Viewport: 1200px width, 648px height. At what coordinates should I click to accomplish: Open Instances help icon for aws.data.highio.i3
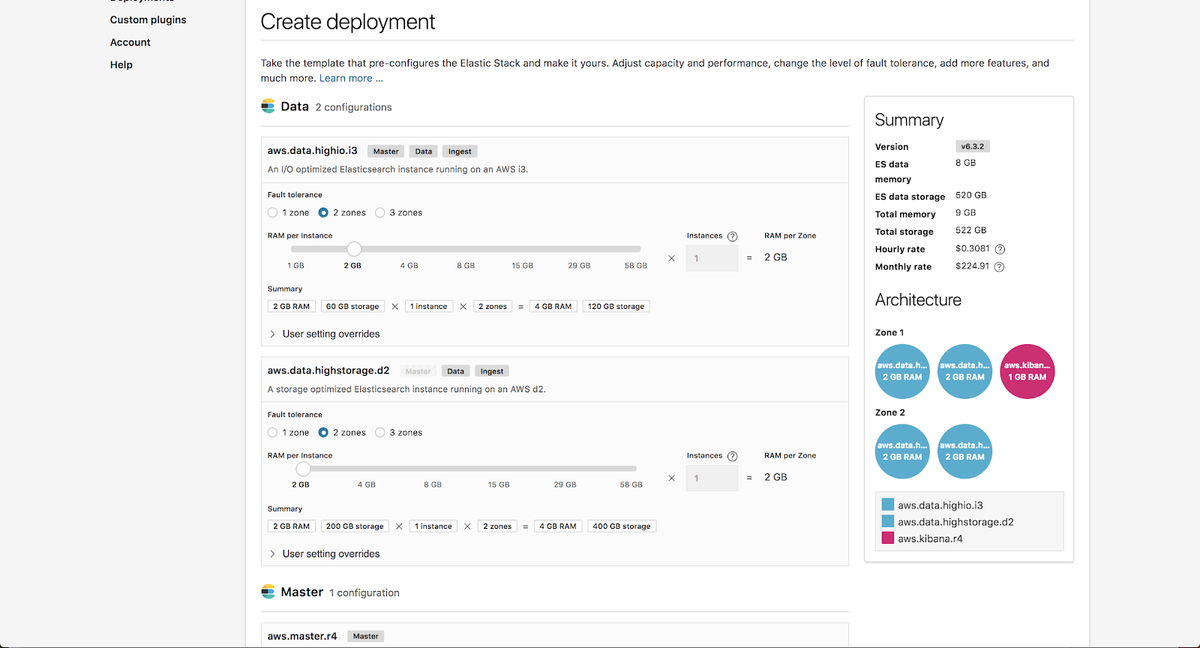coord(732,236)
